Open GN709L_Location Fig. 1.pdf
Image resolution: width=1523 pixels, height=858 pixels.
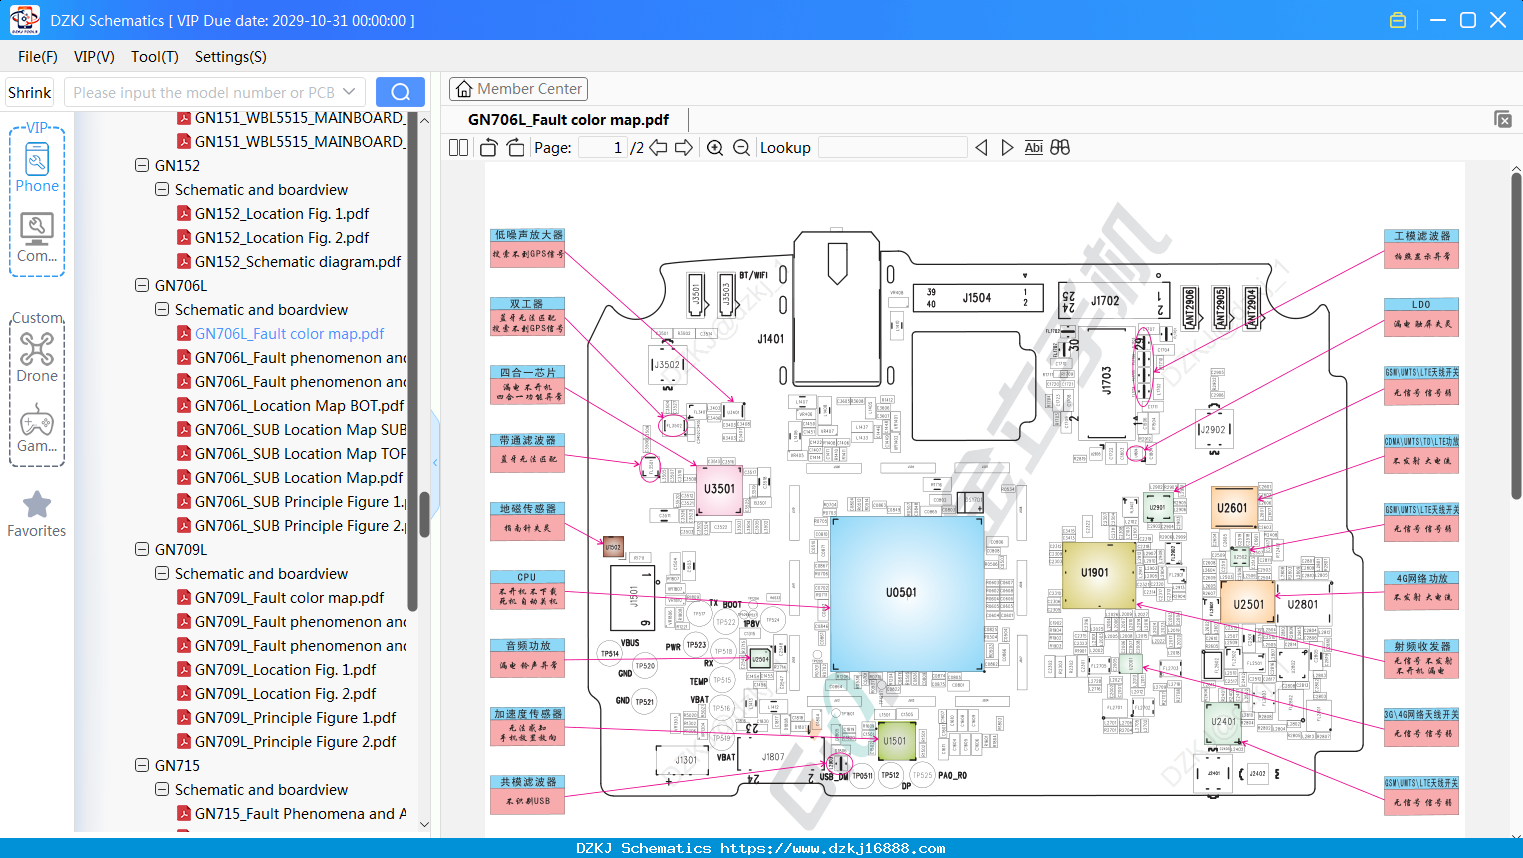click(x=285, y=670)
